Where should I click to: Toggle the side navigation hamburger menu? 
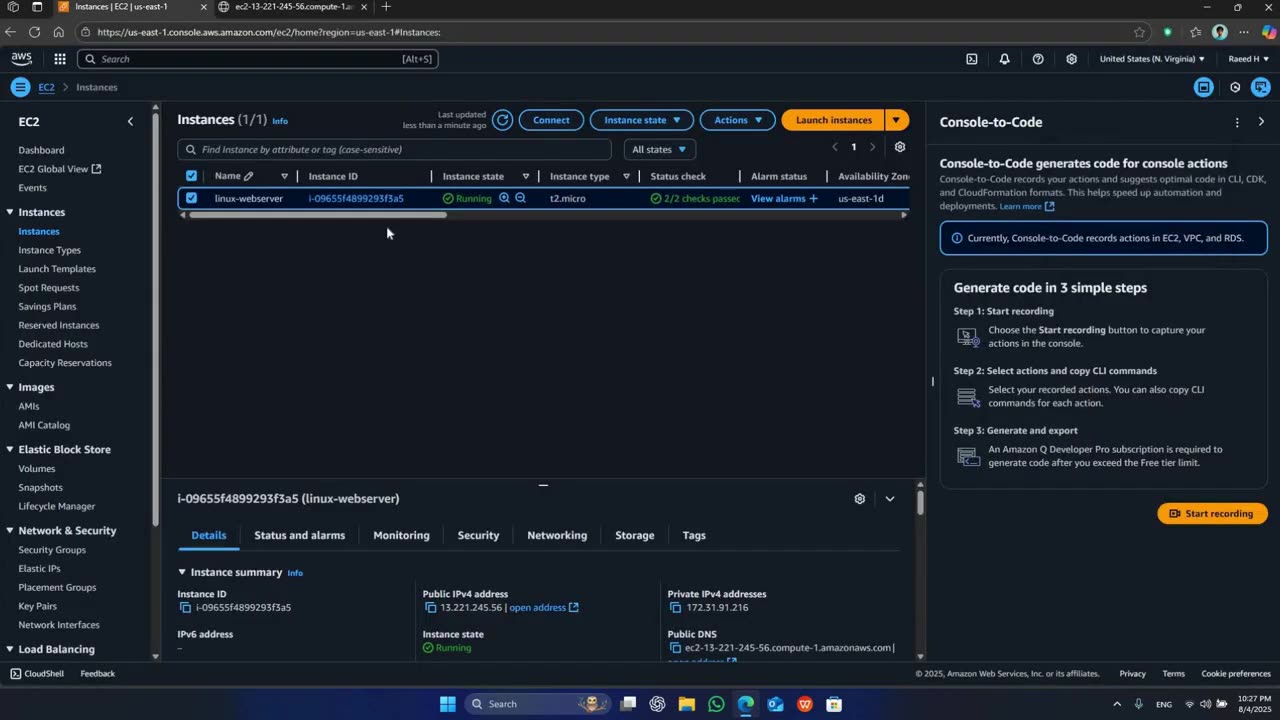tap(20, 87)
